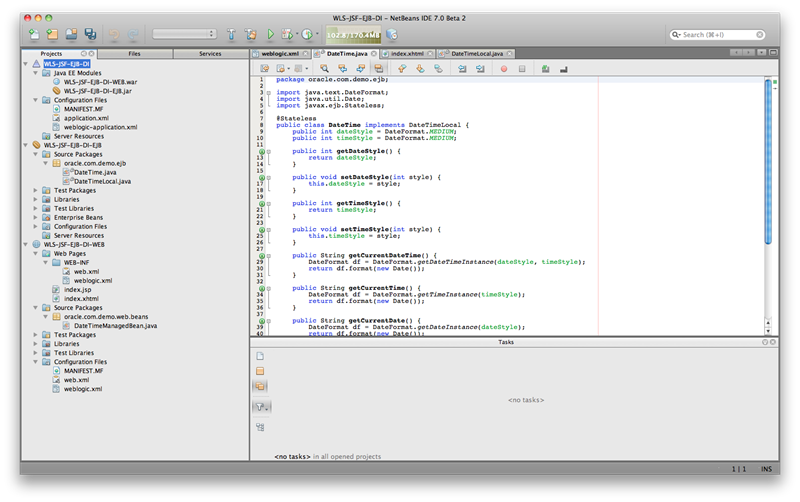The width and height of the screenshot is (800, 502).
Task: Click the Save All toolbar icon
Action: pos(90,34)
